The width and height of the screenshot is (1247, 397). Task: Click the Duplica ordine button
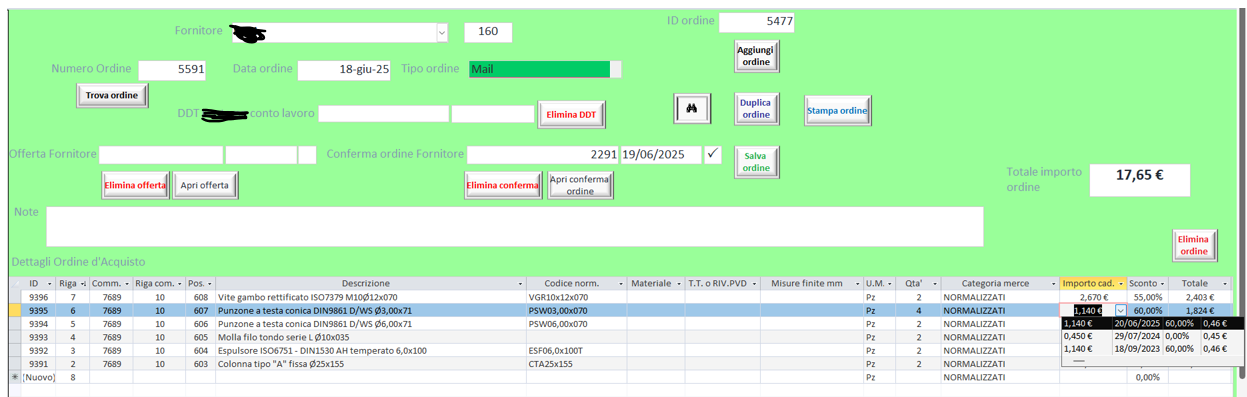tap(756, 108)
